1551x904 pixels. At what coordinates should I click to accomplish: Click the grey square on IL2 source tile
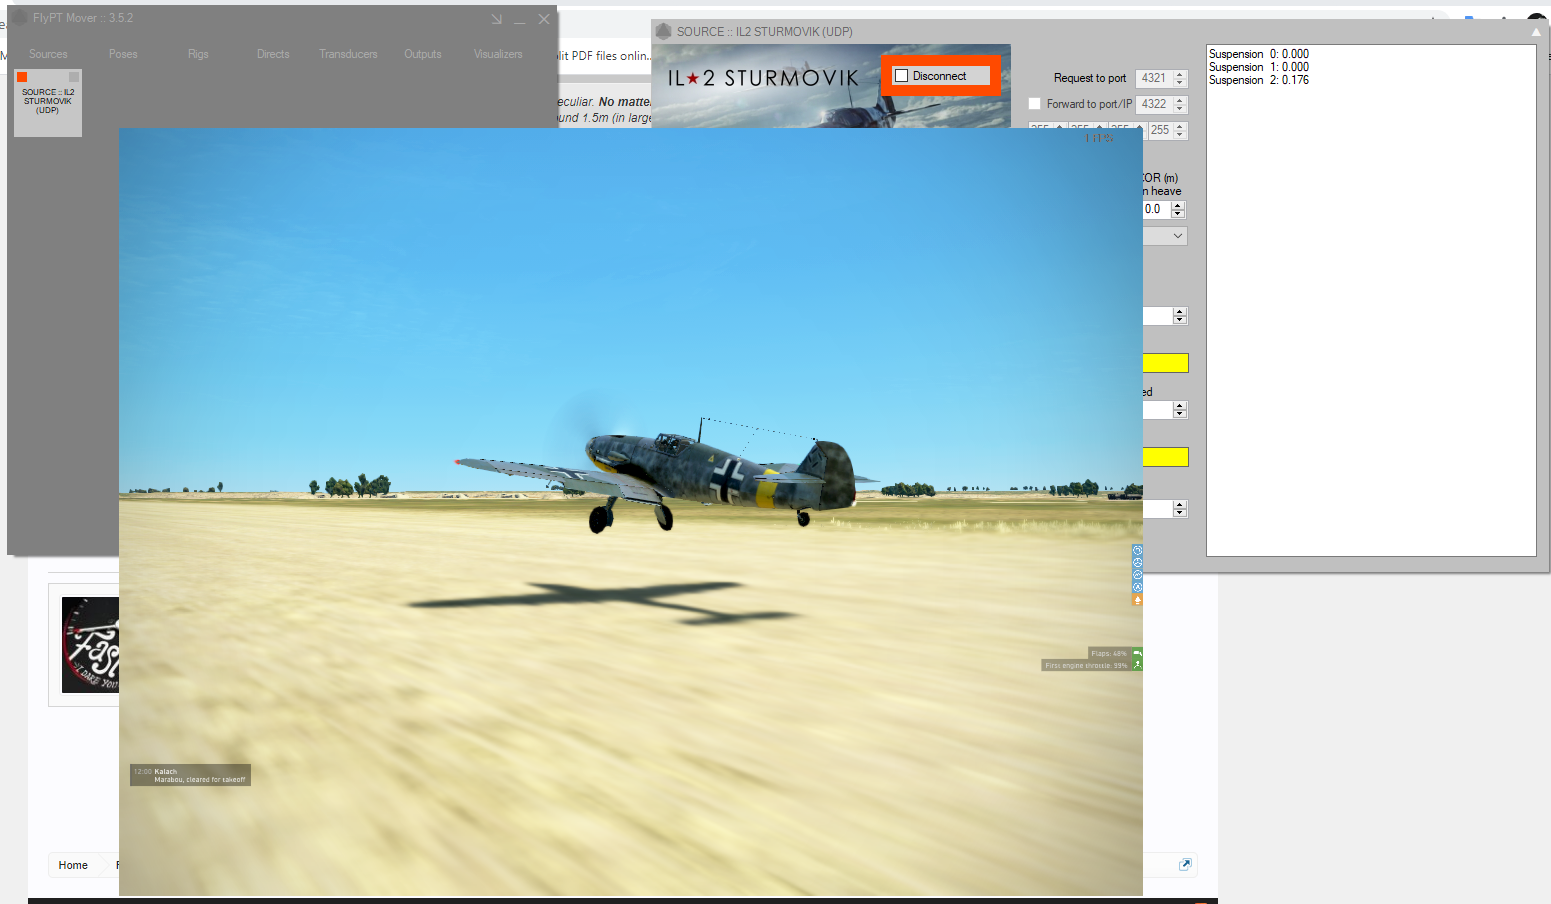tap(74, 77)
